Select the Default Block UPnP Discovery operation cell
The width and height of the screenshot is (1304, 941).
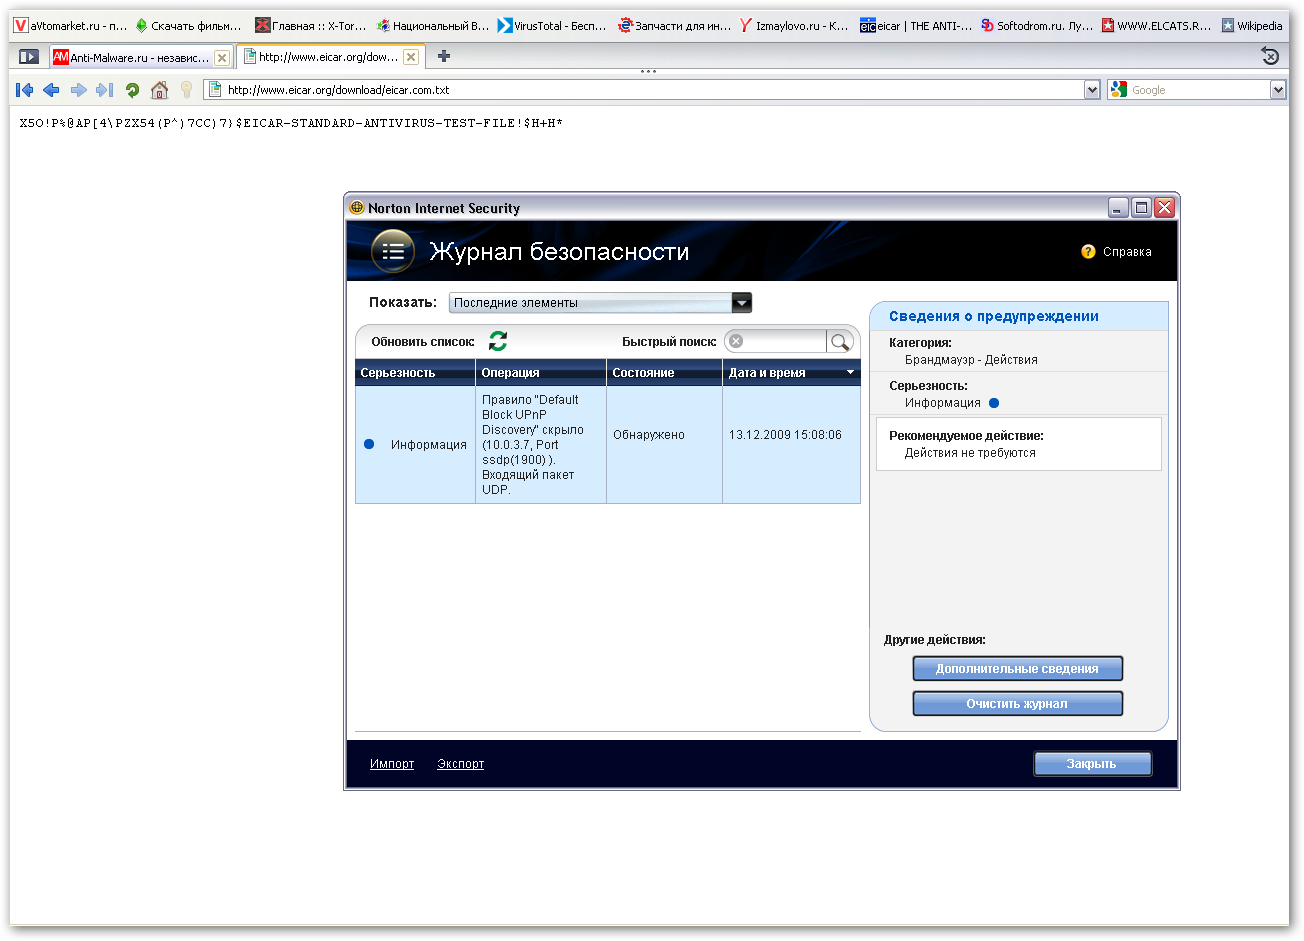(x=541, y=445)
